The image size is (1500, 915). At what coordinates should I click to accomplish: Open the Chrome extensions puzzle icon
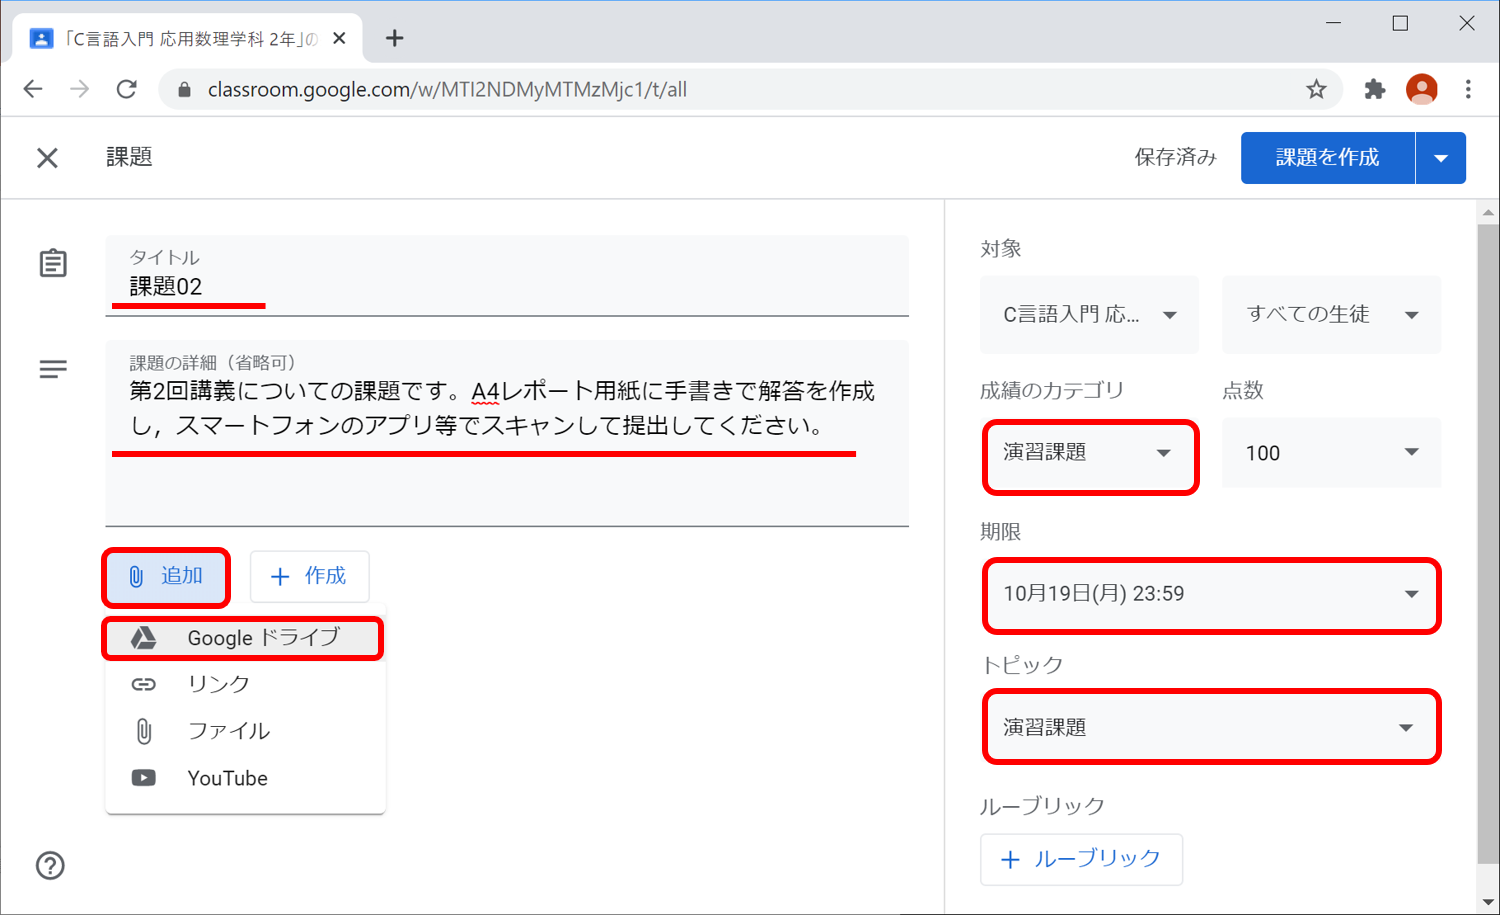pos(1375,89)
